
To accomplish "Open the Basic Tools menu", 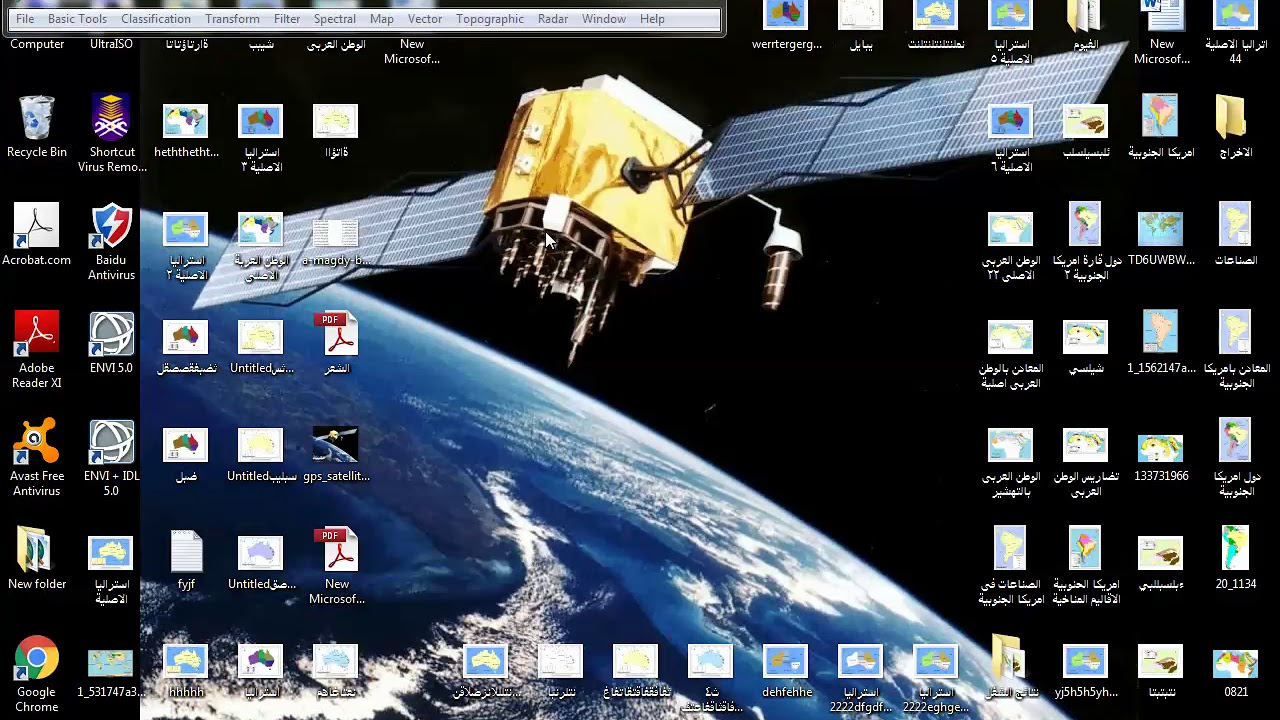I will pyautogui.click(x=77, y=19).
